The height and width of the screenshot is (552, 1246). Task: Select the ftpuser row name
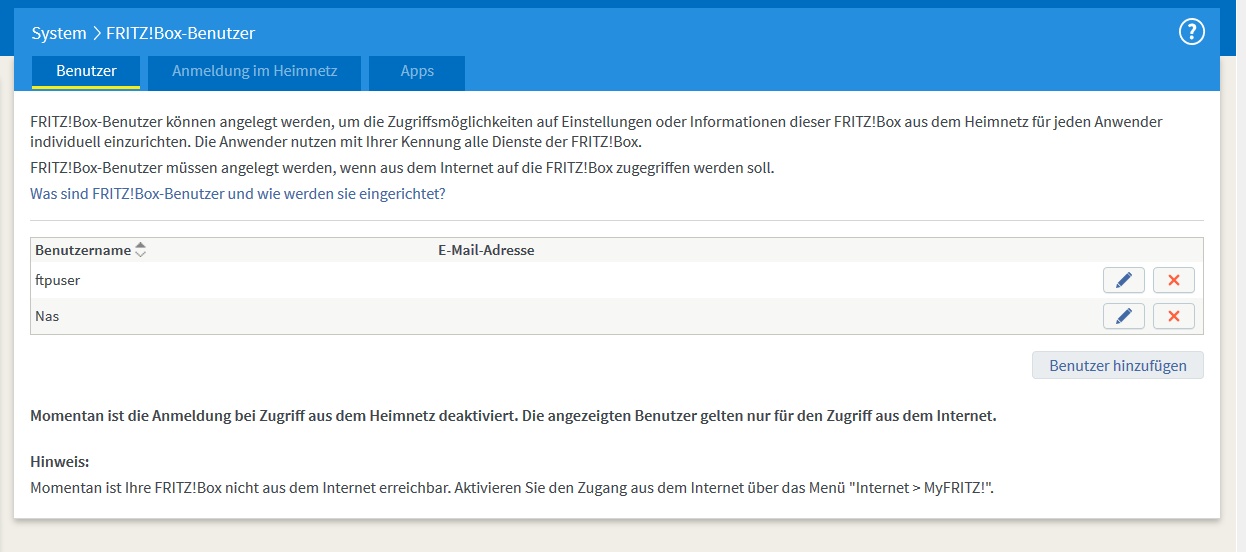pyautogui.click(x=57, y=281)
